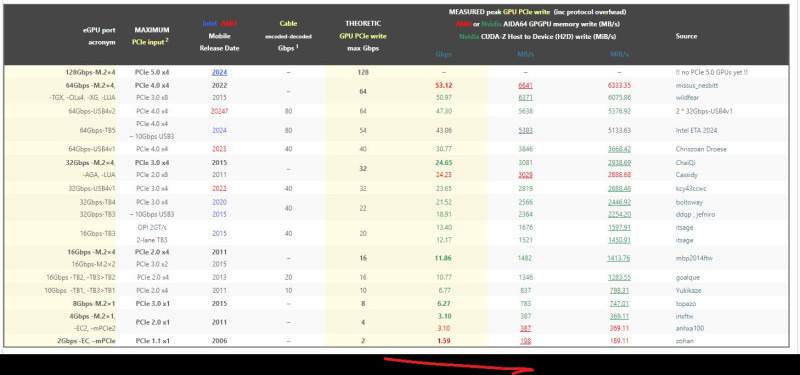Select the theoretic max 128 Gbps cell
The image size is (800, 375).
pyautogui.click(x=363, y=73)
